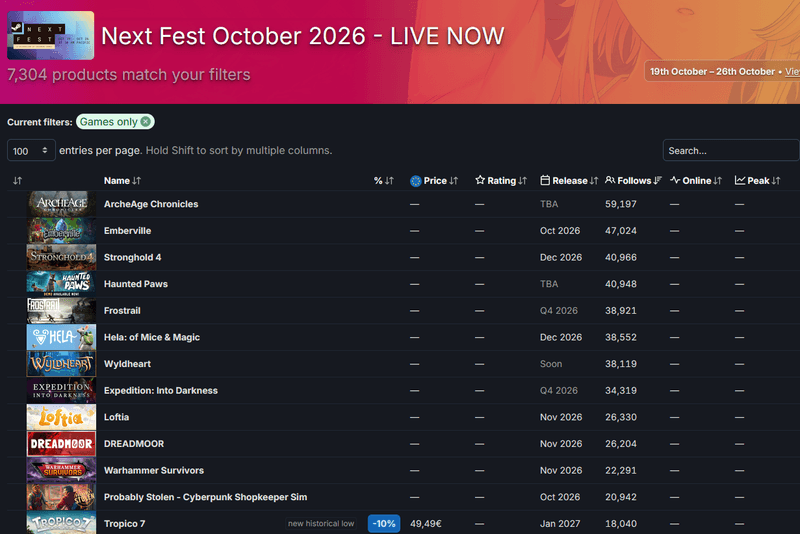Image resolution: width=800 pixels, height=534 pixels.
Task: Click the View link beside event dates
Action: tap(792, 71)
